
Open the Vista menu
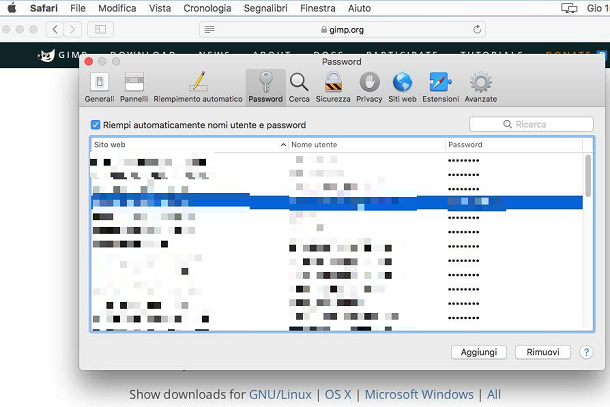(160, 8)
